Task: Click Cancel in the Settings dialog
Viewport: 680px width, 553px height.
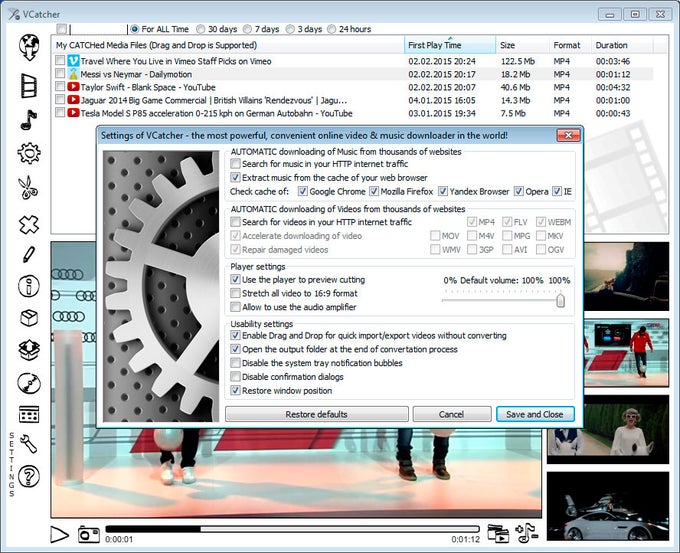Action: point(451,414)
